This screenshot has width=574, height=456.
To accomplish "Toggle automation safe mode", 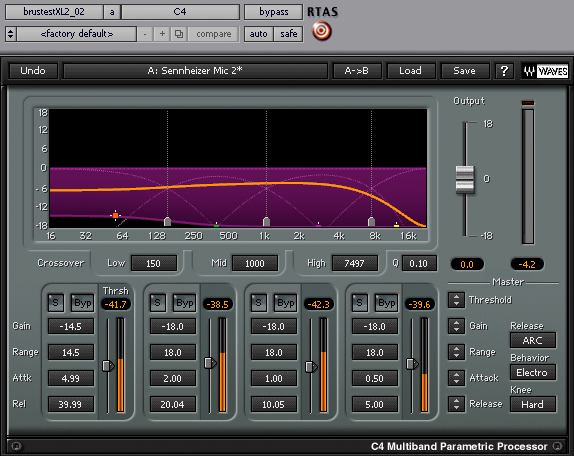I will (x=288, y=34).
